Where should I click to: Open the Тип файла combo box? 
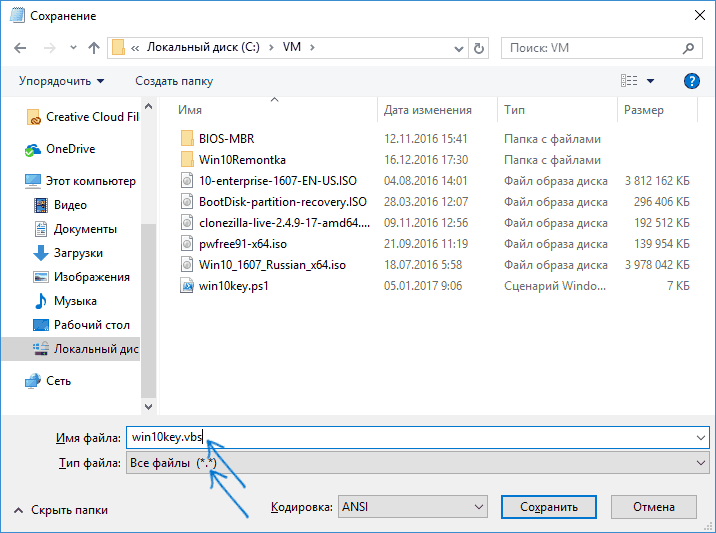(x=417, y=463)
